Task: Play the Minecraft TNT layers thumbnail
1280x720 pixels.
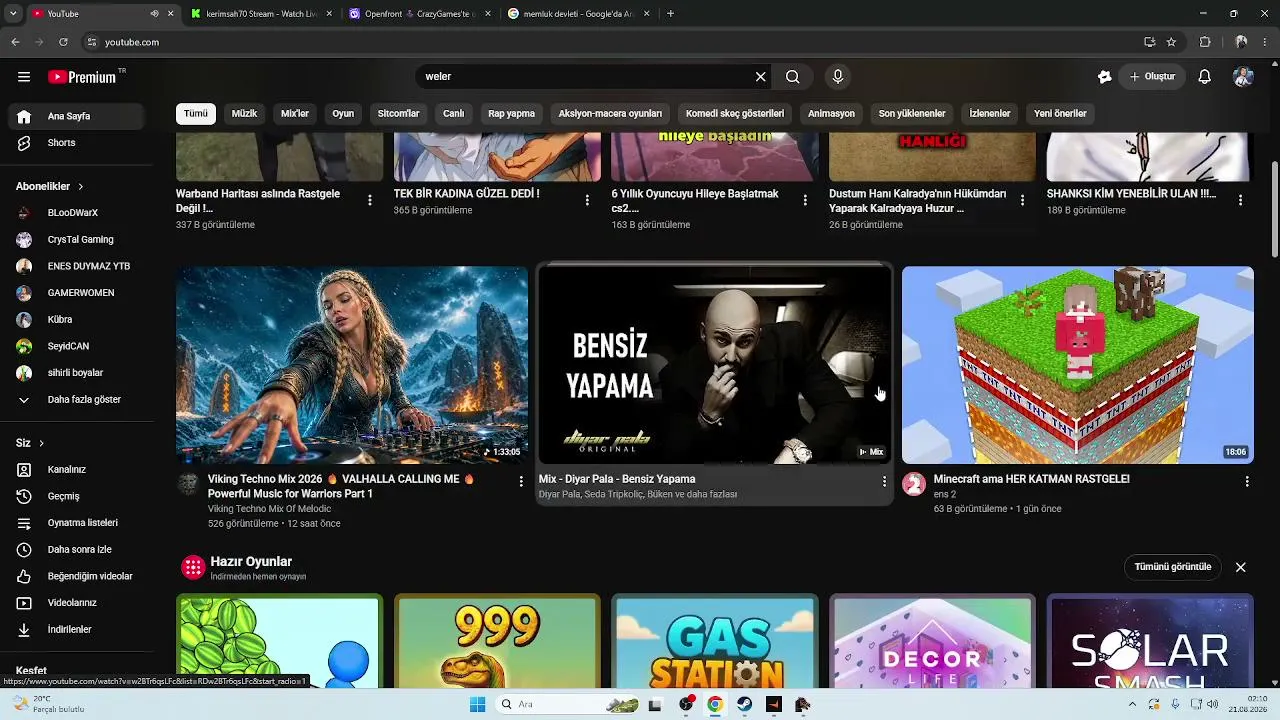Action: [1078, 365]
